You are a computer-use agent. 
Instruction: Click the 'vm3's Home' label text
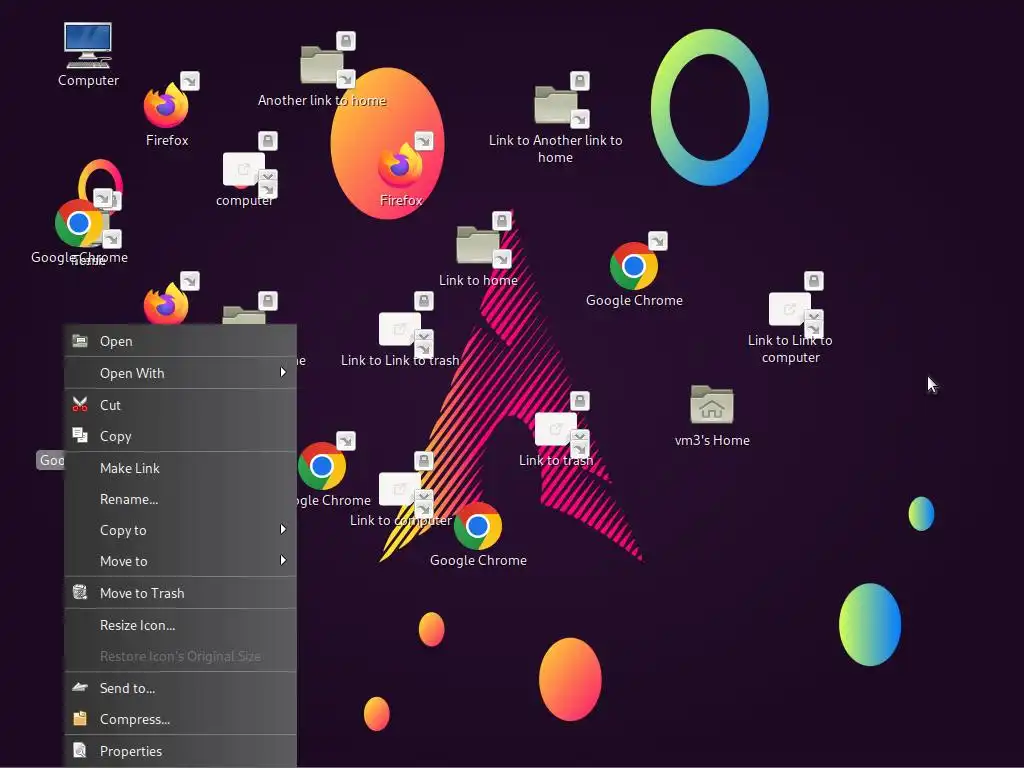coord(712,440)
